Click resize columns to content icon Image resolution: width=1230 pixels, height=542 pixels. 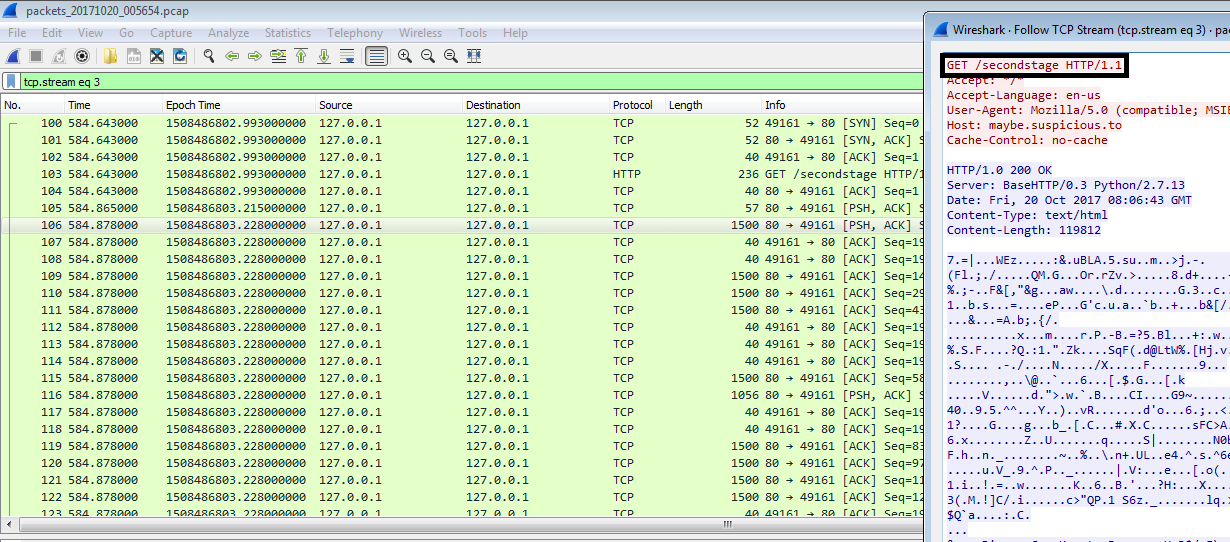pyautogui.click(x=474, y=56)
